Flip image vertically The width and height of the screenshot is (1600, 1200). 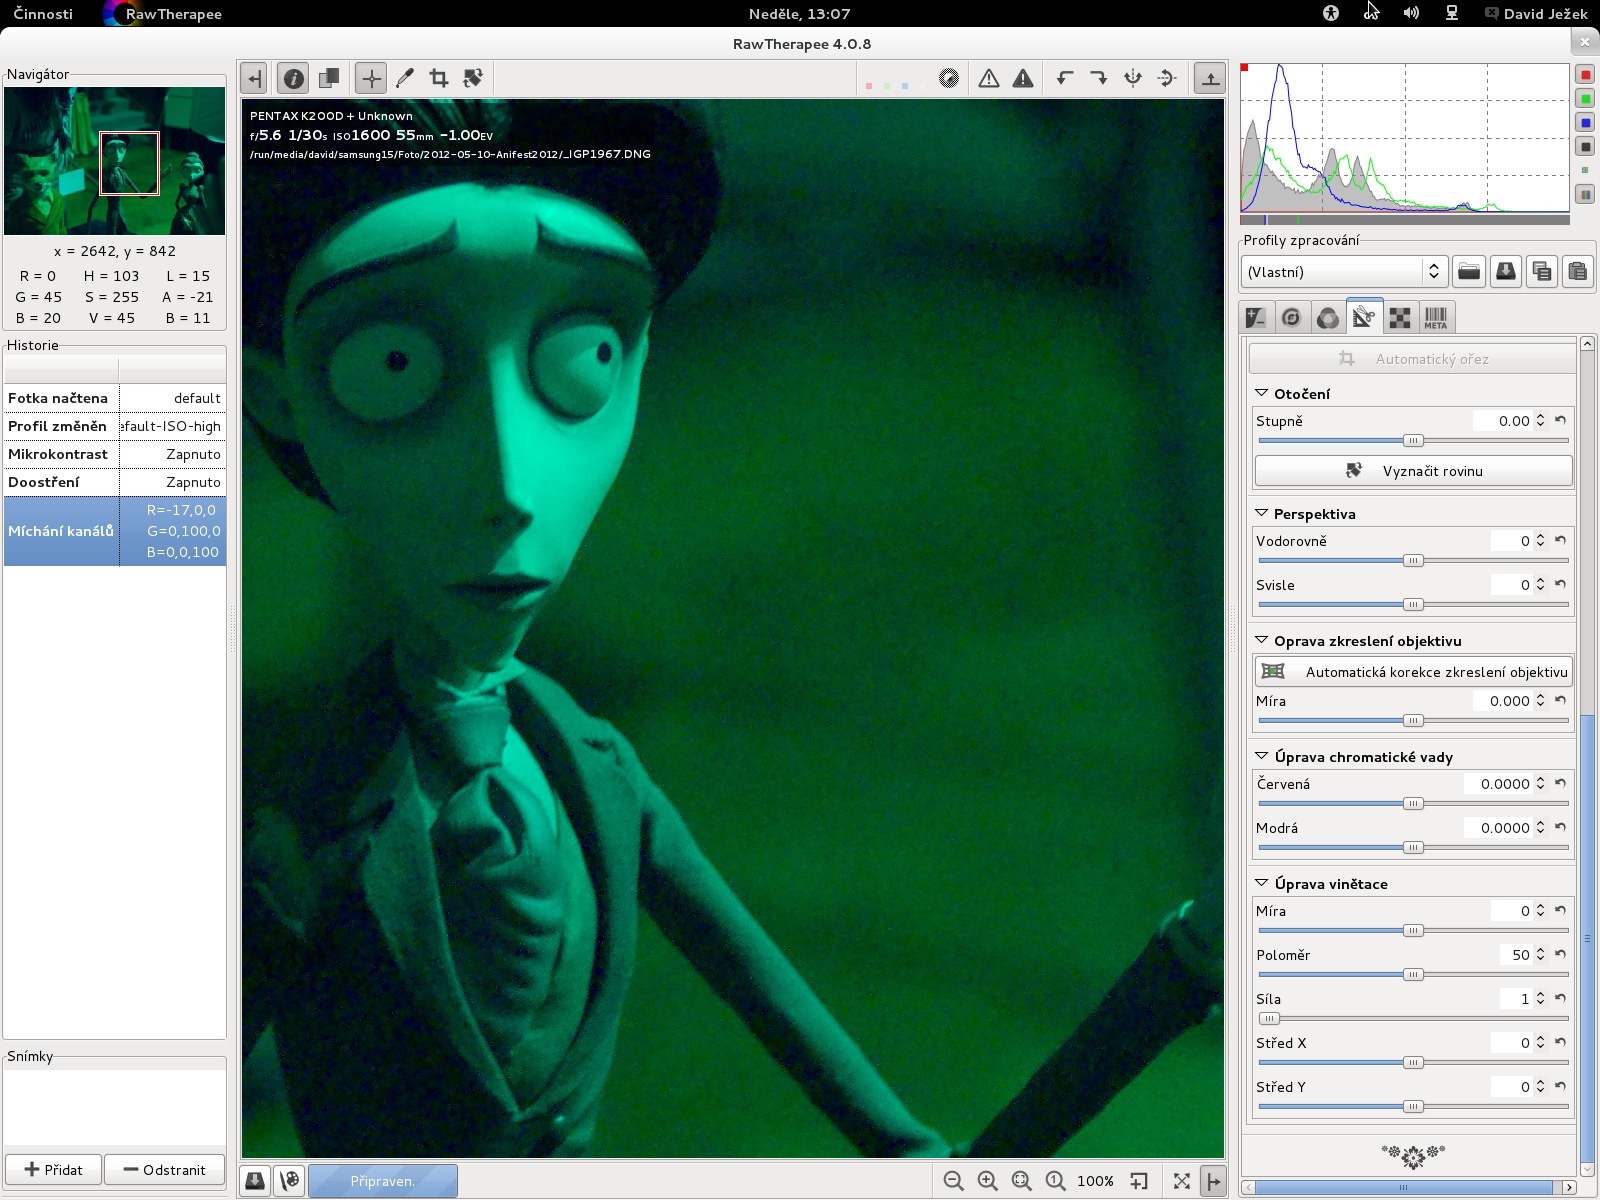[x=1167, y=78]
